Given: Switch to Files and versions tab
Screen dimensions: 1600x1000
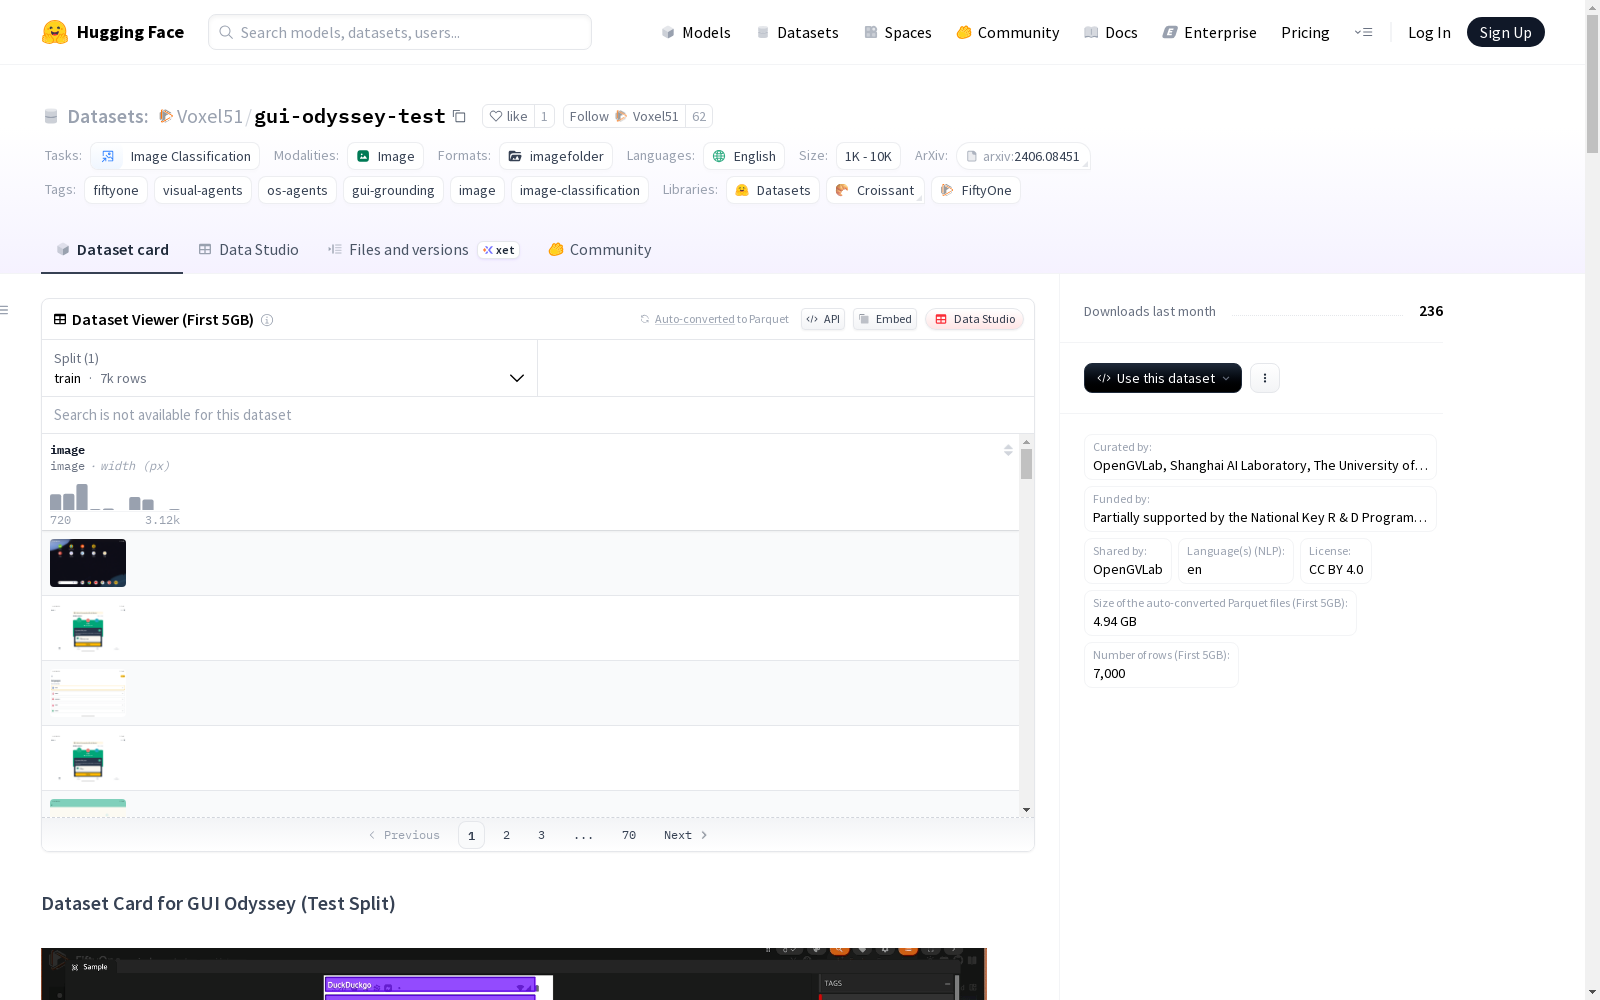Looking at the screenshot, I should [x=423, y=250].
